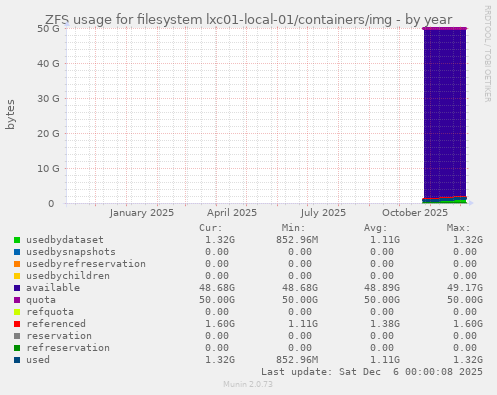
Task: Click the refreservation dark green legend swatch
Action: click(x=17, y=348)
